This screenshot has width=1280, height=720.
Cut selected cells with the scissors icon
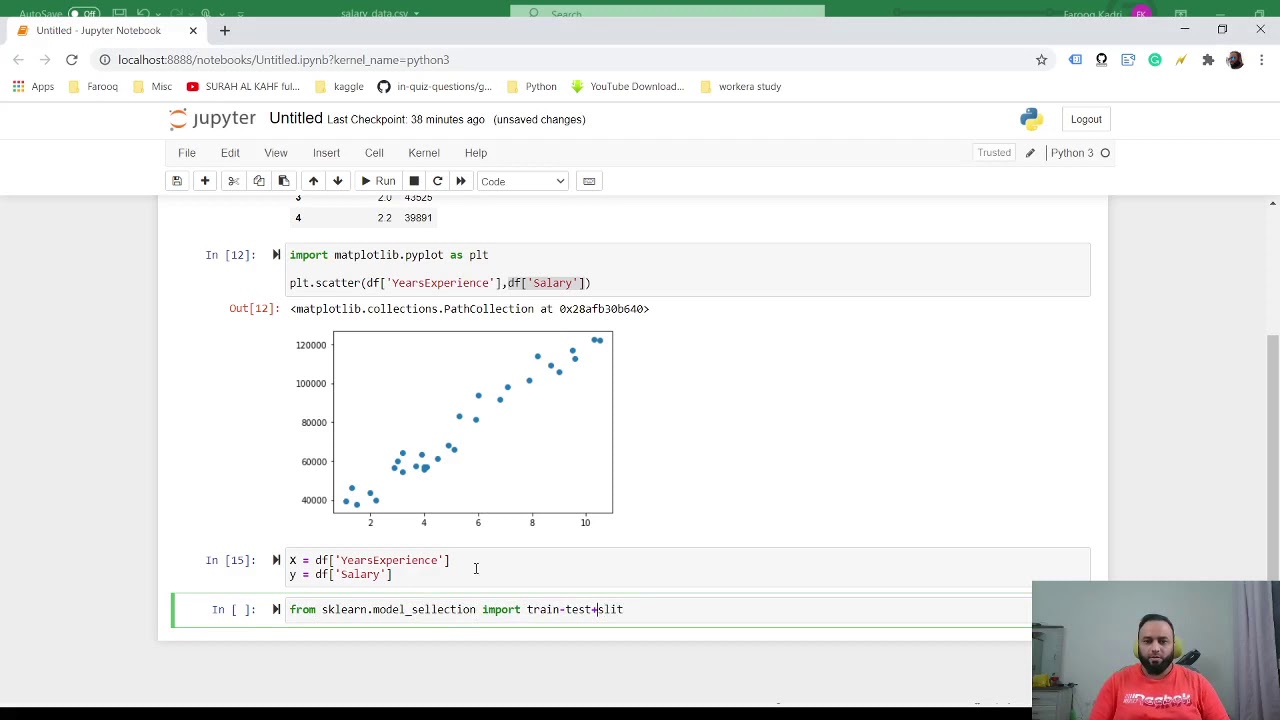(233, 181)
